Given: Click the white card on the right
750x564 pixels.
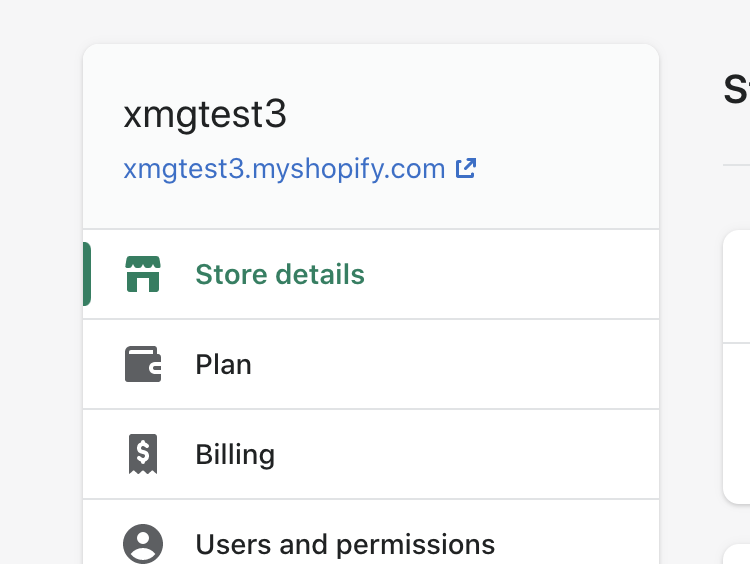Looking at the screenshot, I should 737,367.
